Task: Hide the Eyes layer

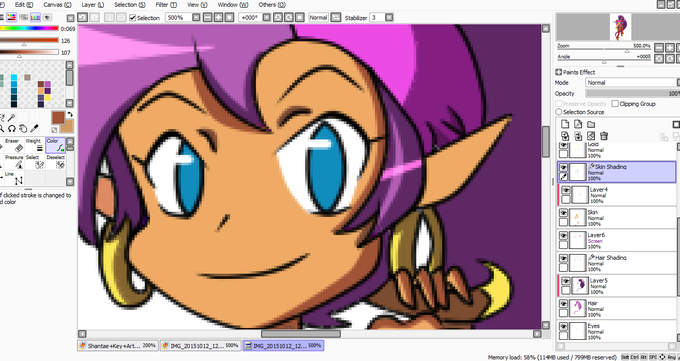Action: [563, 326]
